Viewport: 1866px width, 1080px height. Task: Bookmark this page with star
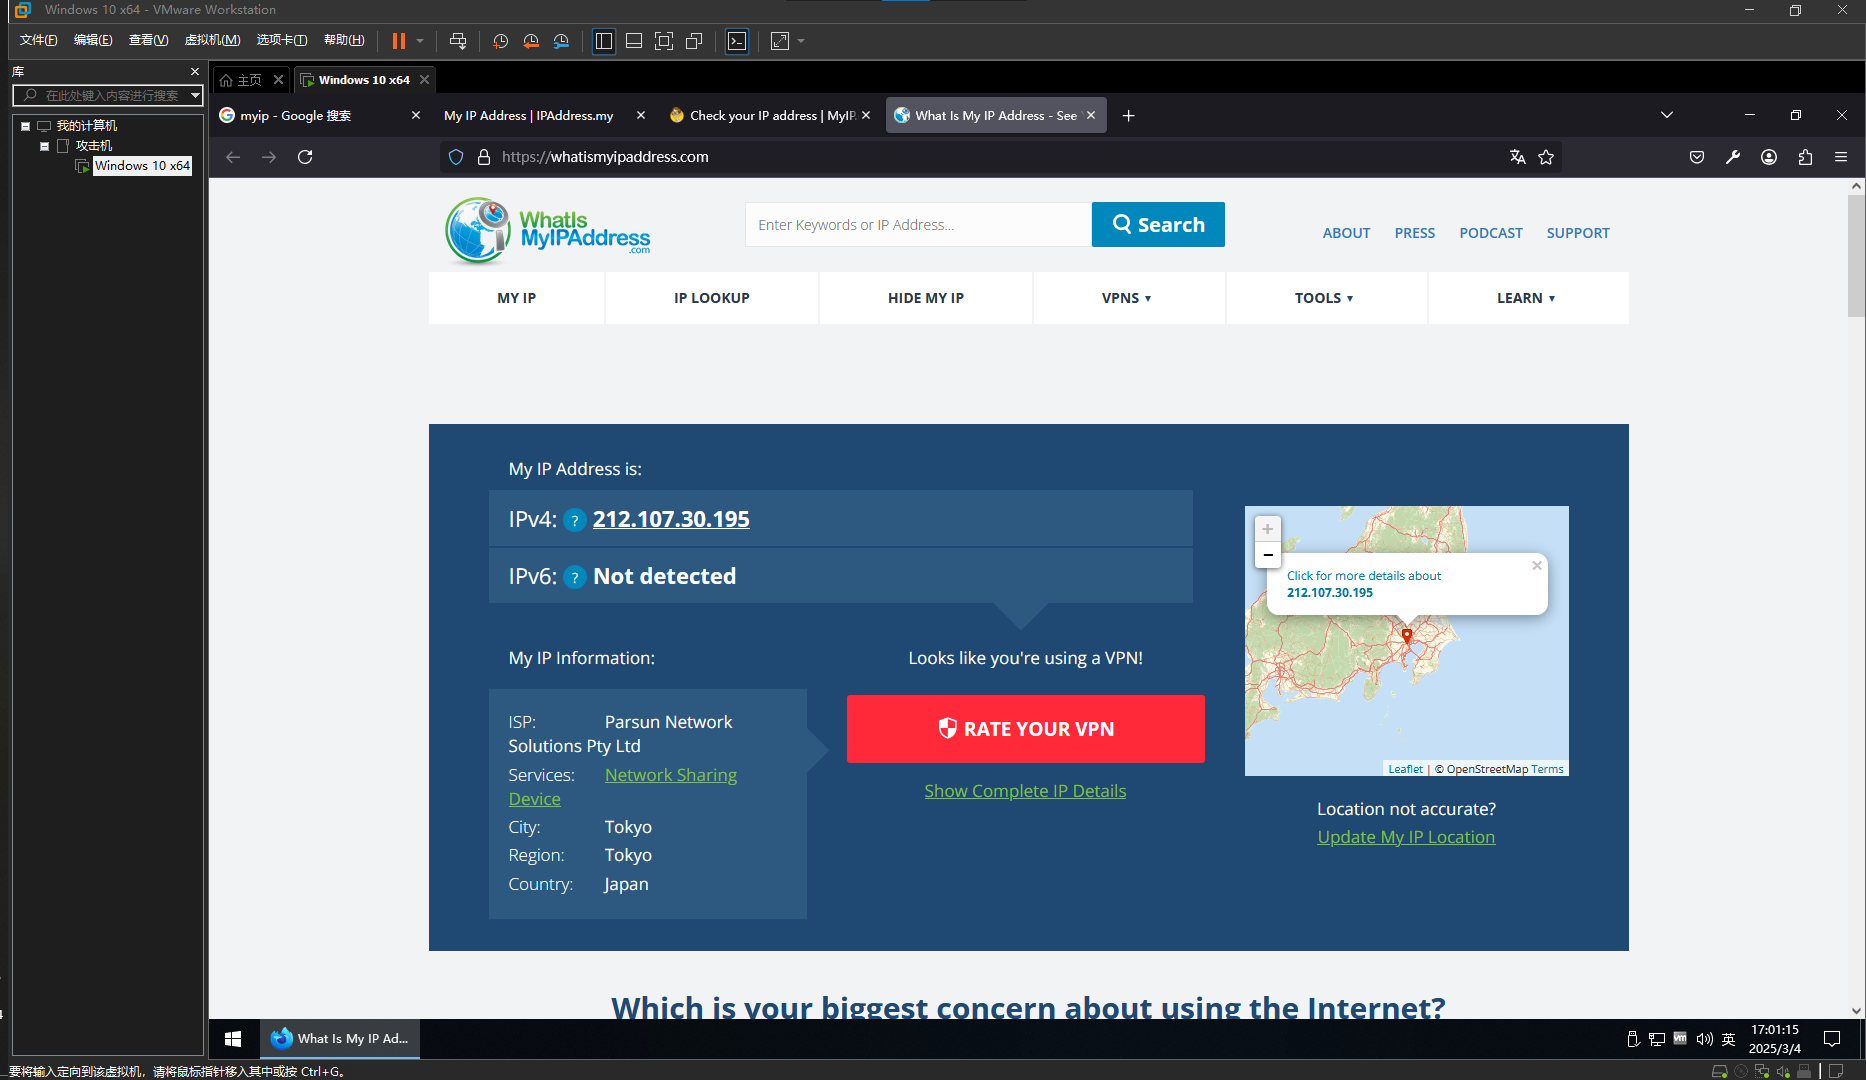[1546, 157]
